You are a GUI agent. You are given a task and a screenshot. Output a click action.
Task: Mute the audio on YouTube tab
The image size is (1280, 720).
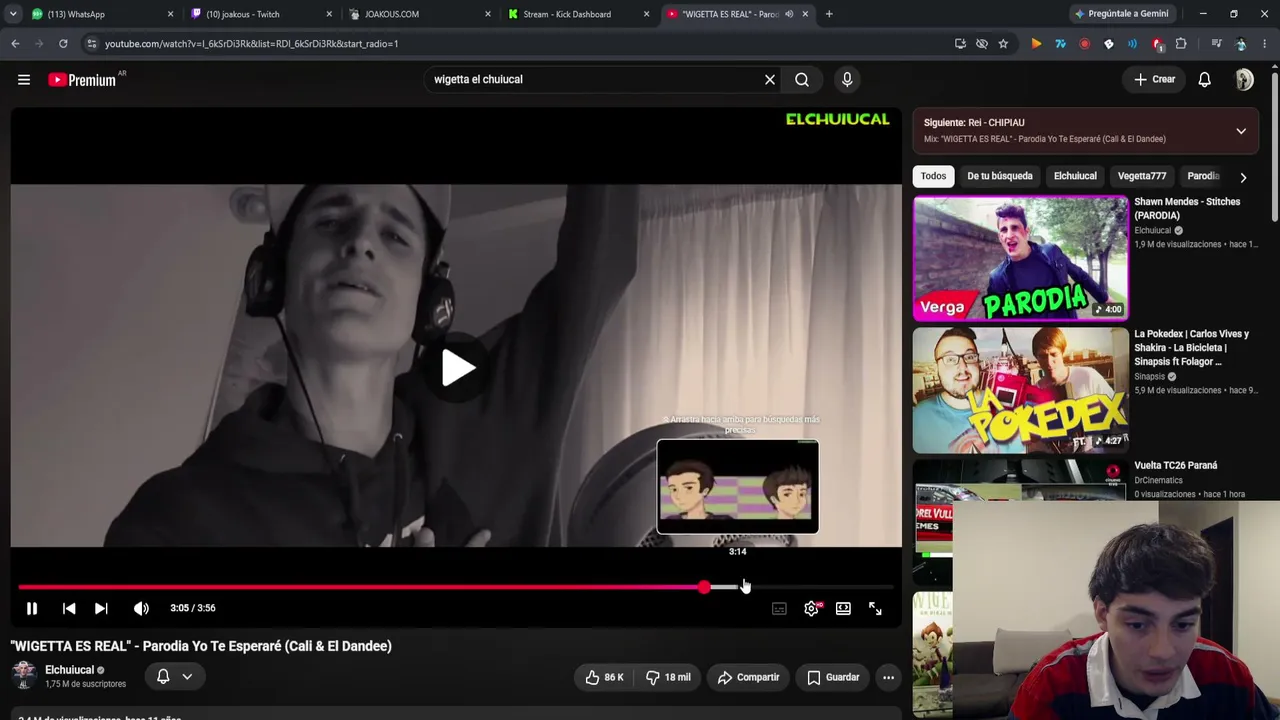[x=789, y=14]
